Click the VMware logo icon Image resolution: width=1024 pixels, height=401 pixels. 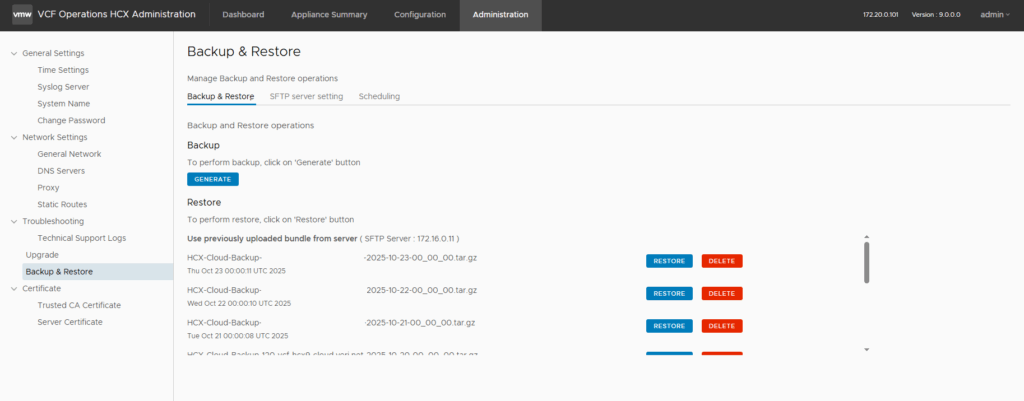[x=21, y=15]
